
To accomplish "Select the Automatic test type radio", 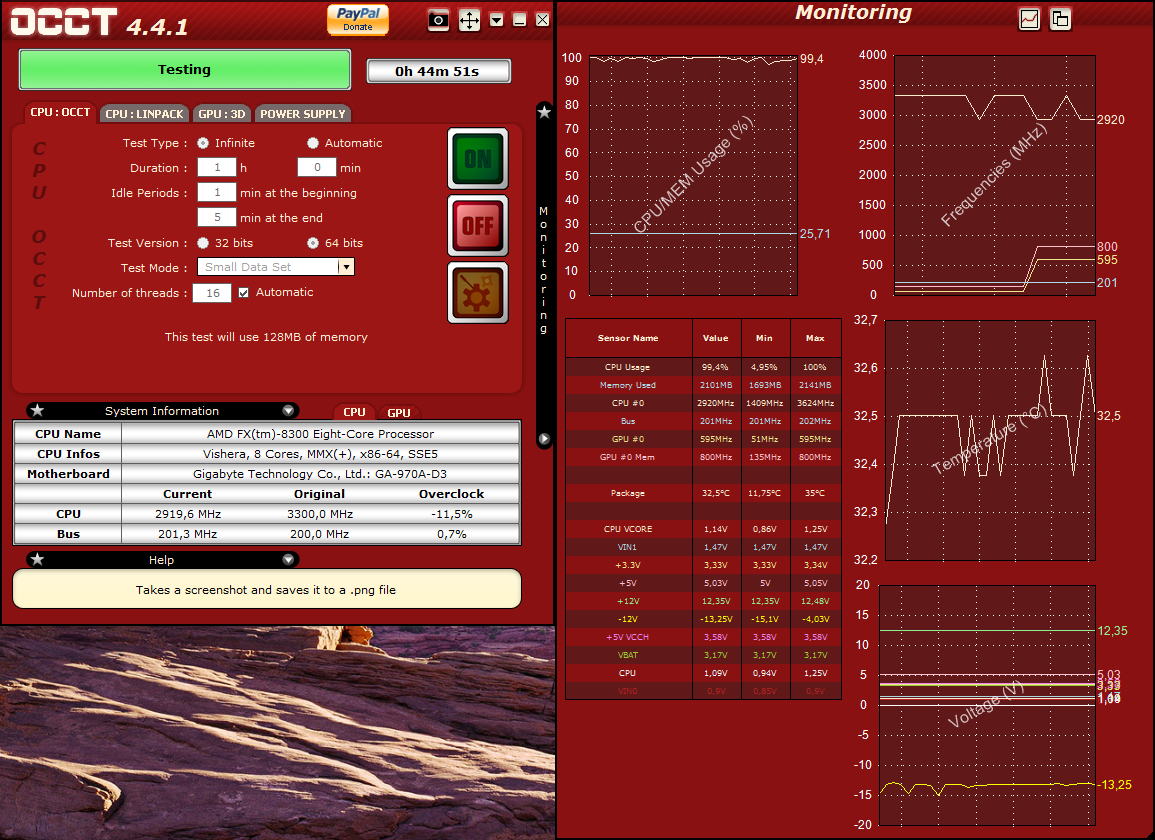I will pyautogui.click(x=313, y=143).
